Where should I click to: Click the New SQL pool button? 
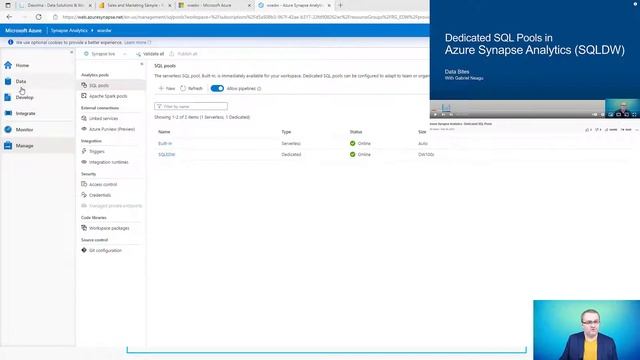pos(167,88)
